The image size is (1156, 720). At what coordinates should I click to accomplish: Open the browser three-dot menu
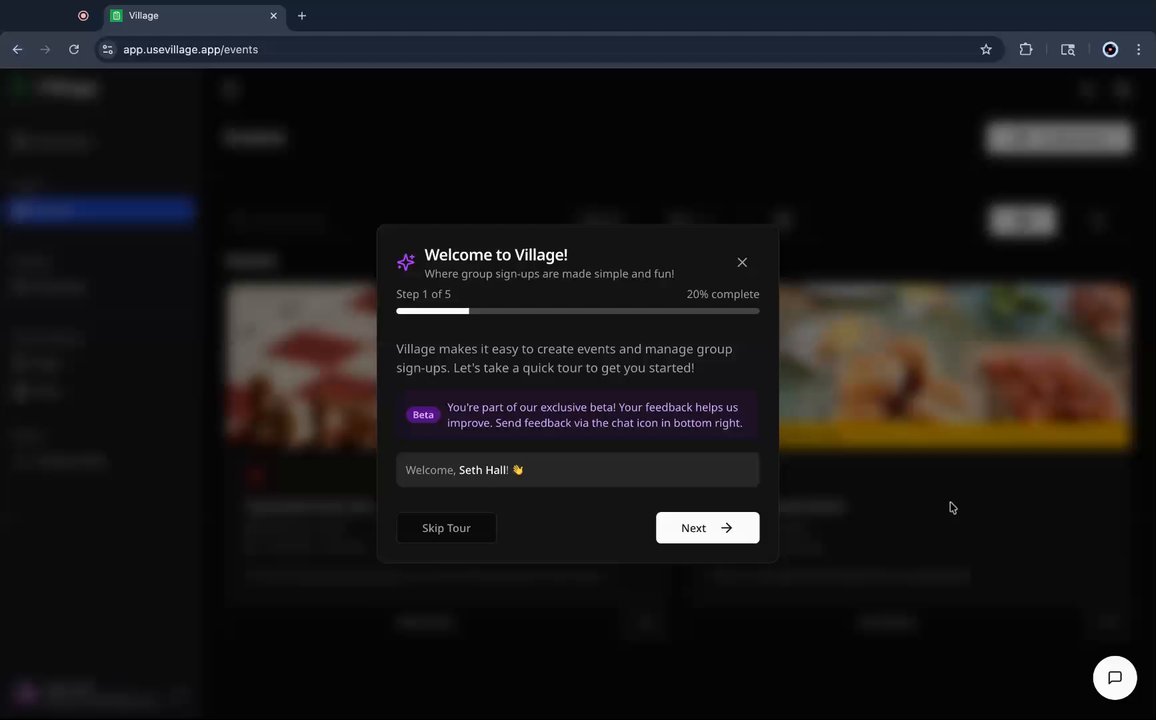(1138, 49)
